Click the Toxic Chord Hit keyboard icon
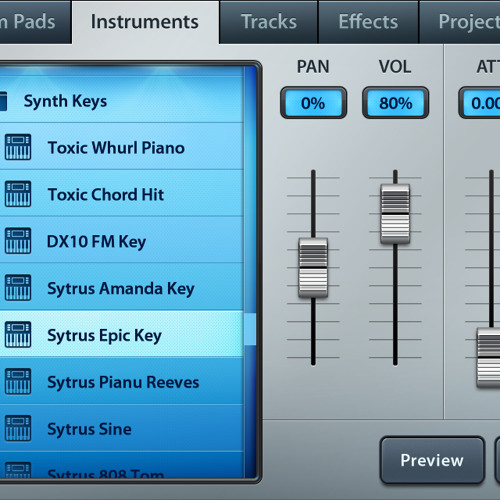 [x=18, y=194]
